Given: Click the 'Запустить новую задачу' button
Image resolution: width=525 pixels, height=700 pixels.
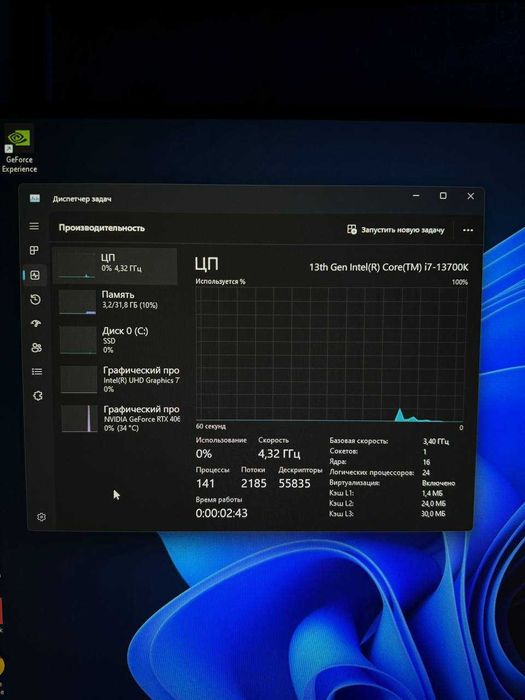Looking at the screenshot, I should coord(396,229).
